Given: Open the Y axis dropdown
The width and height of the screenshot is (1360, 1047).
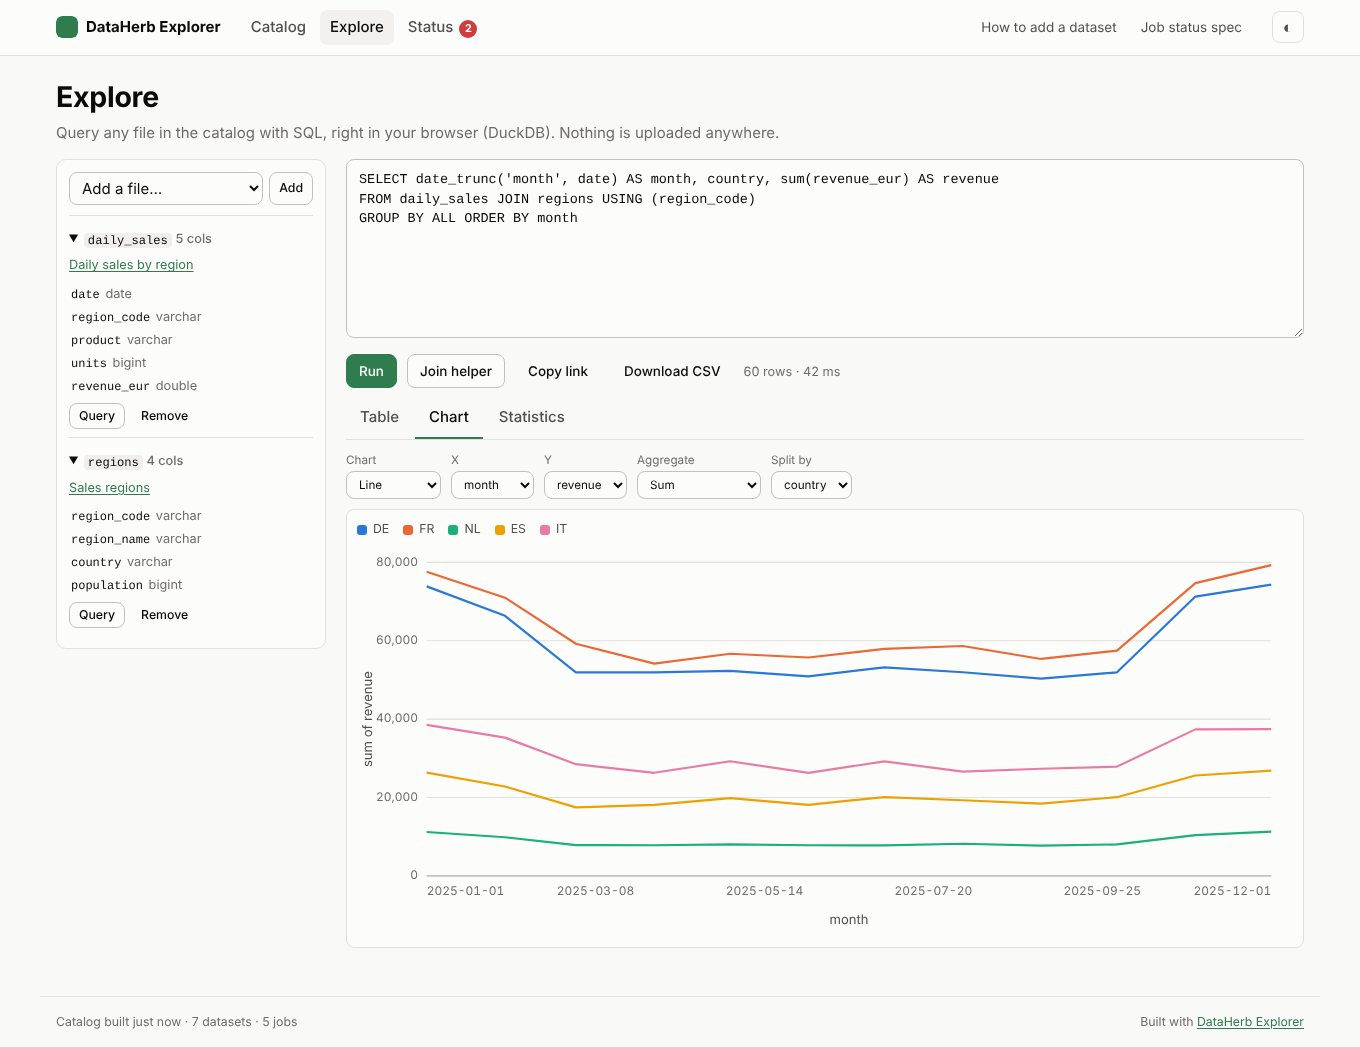Looking at the screenshot, I should (585, 485).
